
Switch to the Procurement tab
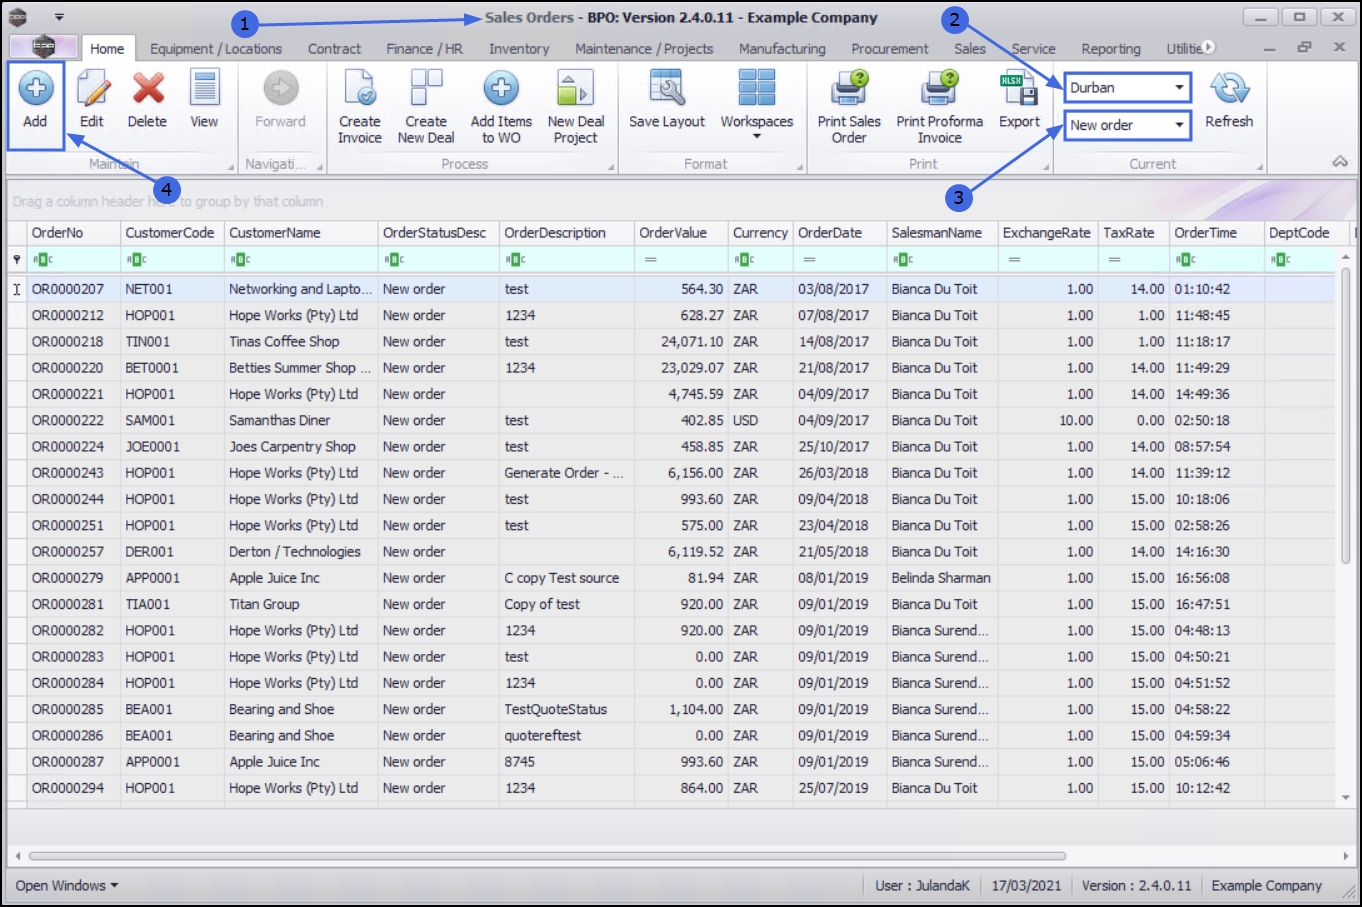coord(890,49)
